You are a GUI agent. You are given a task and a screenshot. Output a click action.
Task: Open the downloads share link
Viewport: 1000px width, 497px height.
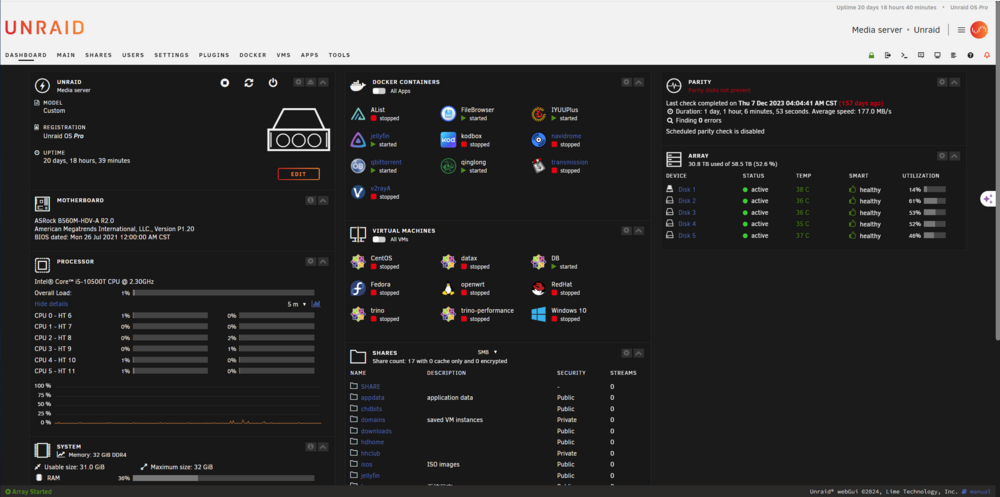pyautogui.click(x=376, y=431)
